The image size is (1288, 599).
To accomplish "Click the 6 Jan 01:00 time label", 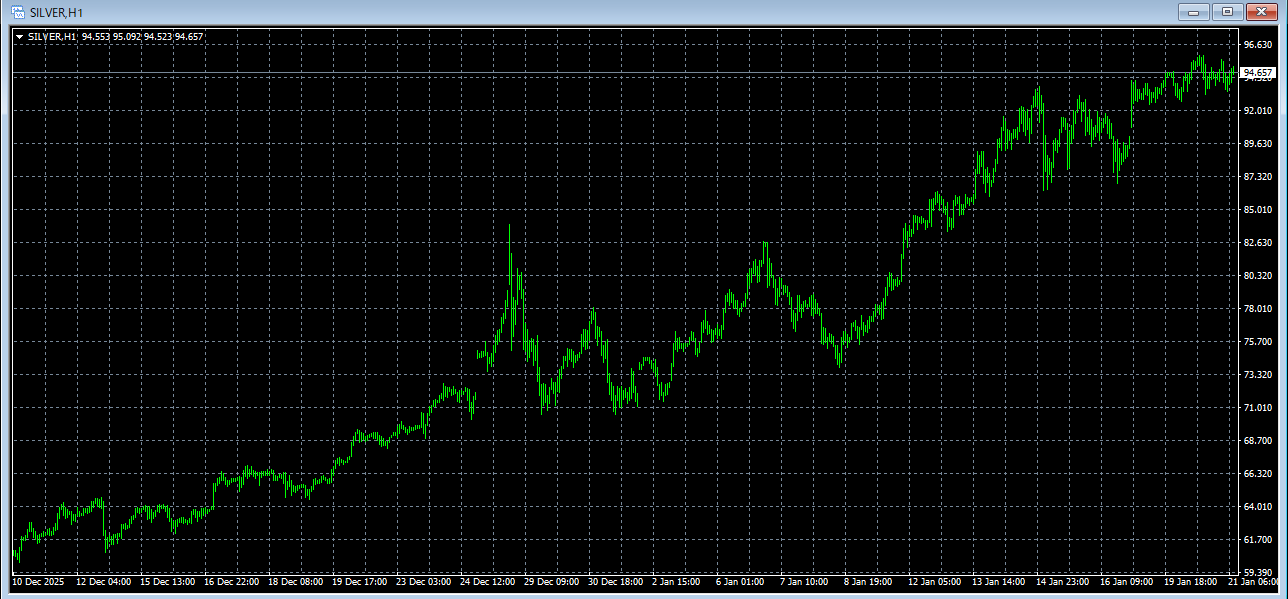I will [x=740, y=581].
